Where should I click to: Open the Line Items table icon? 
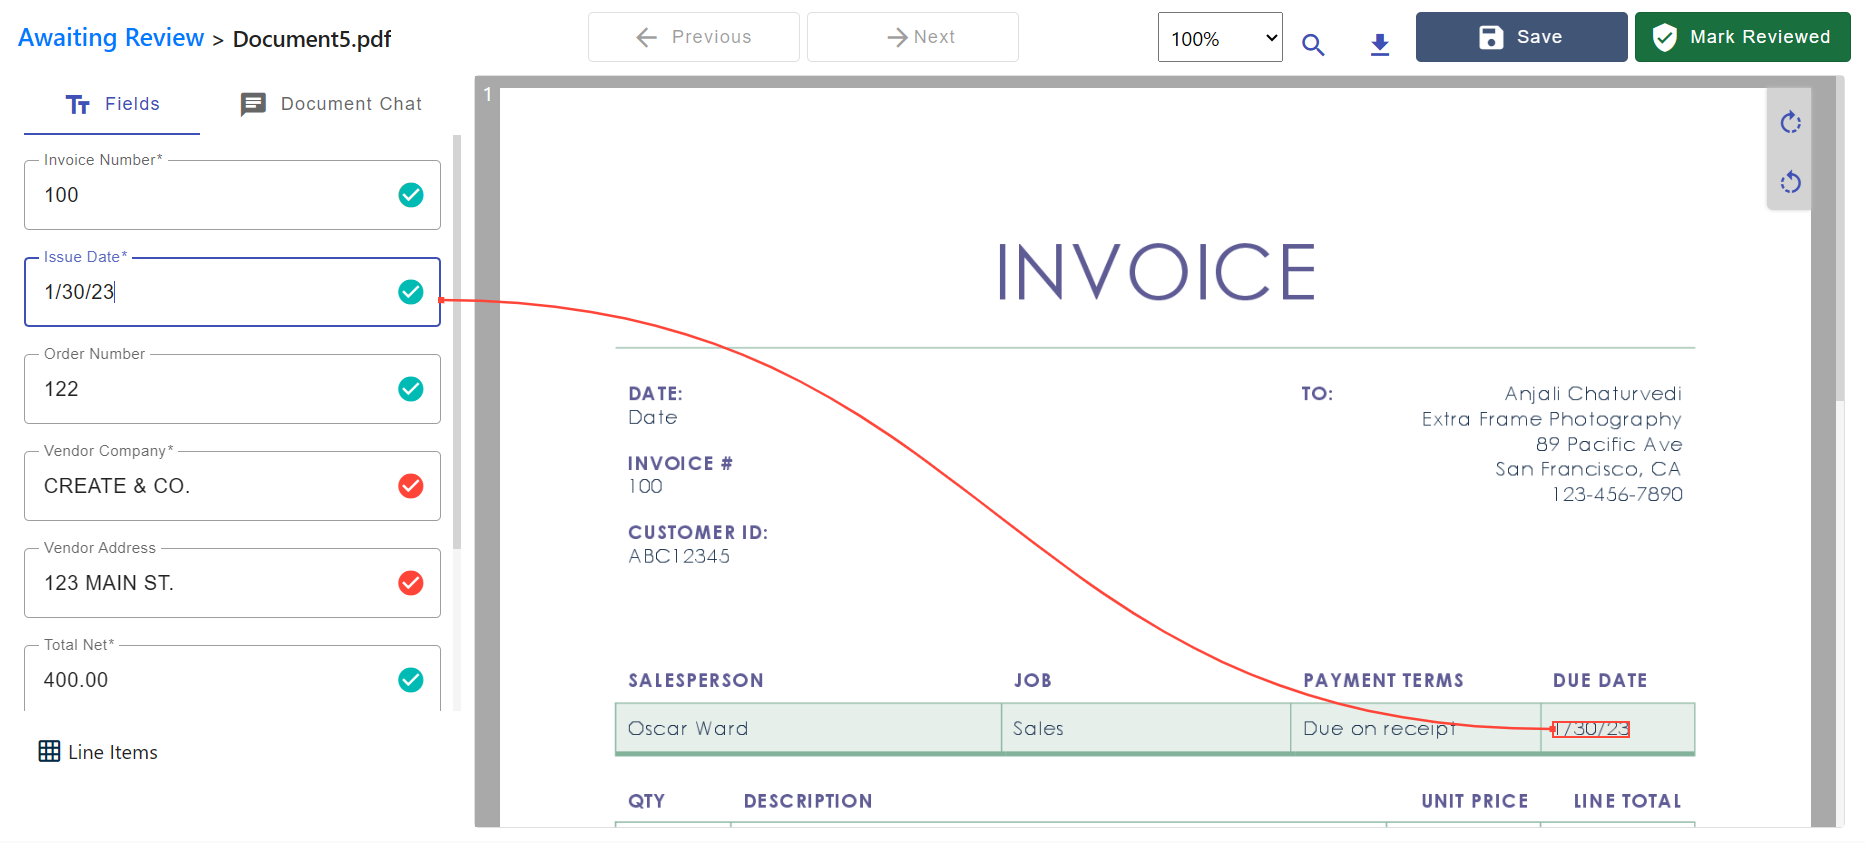coord(49,752)
